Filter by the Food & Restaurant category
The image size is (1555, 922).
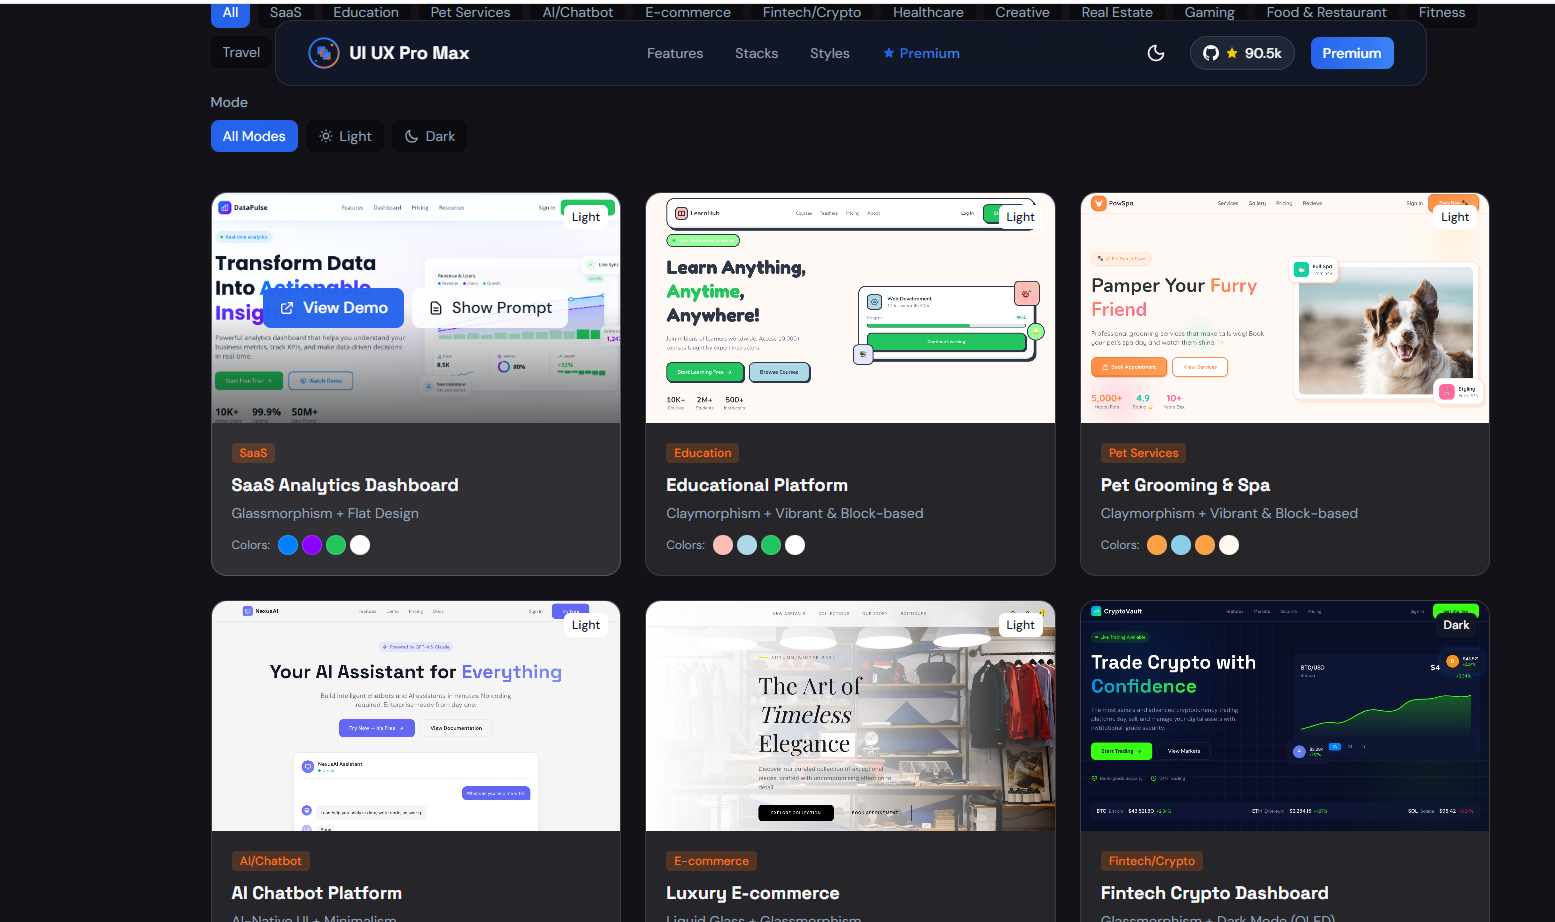pyautogui.click(x=1327, y=13)
